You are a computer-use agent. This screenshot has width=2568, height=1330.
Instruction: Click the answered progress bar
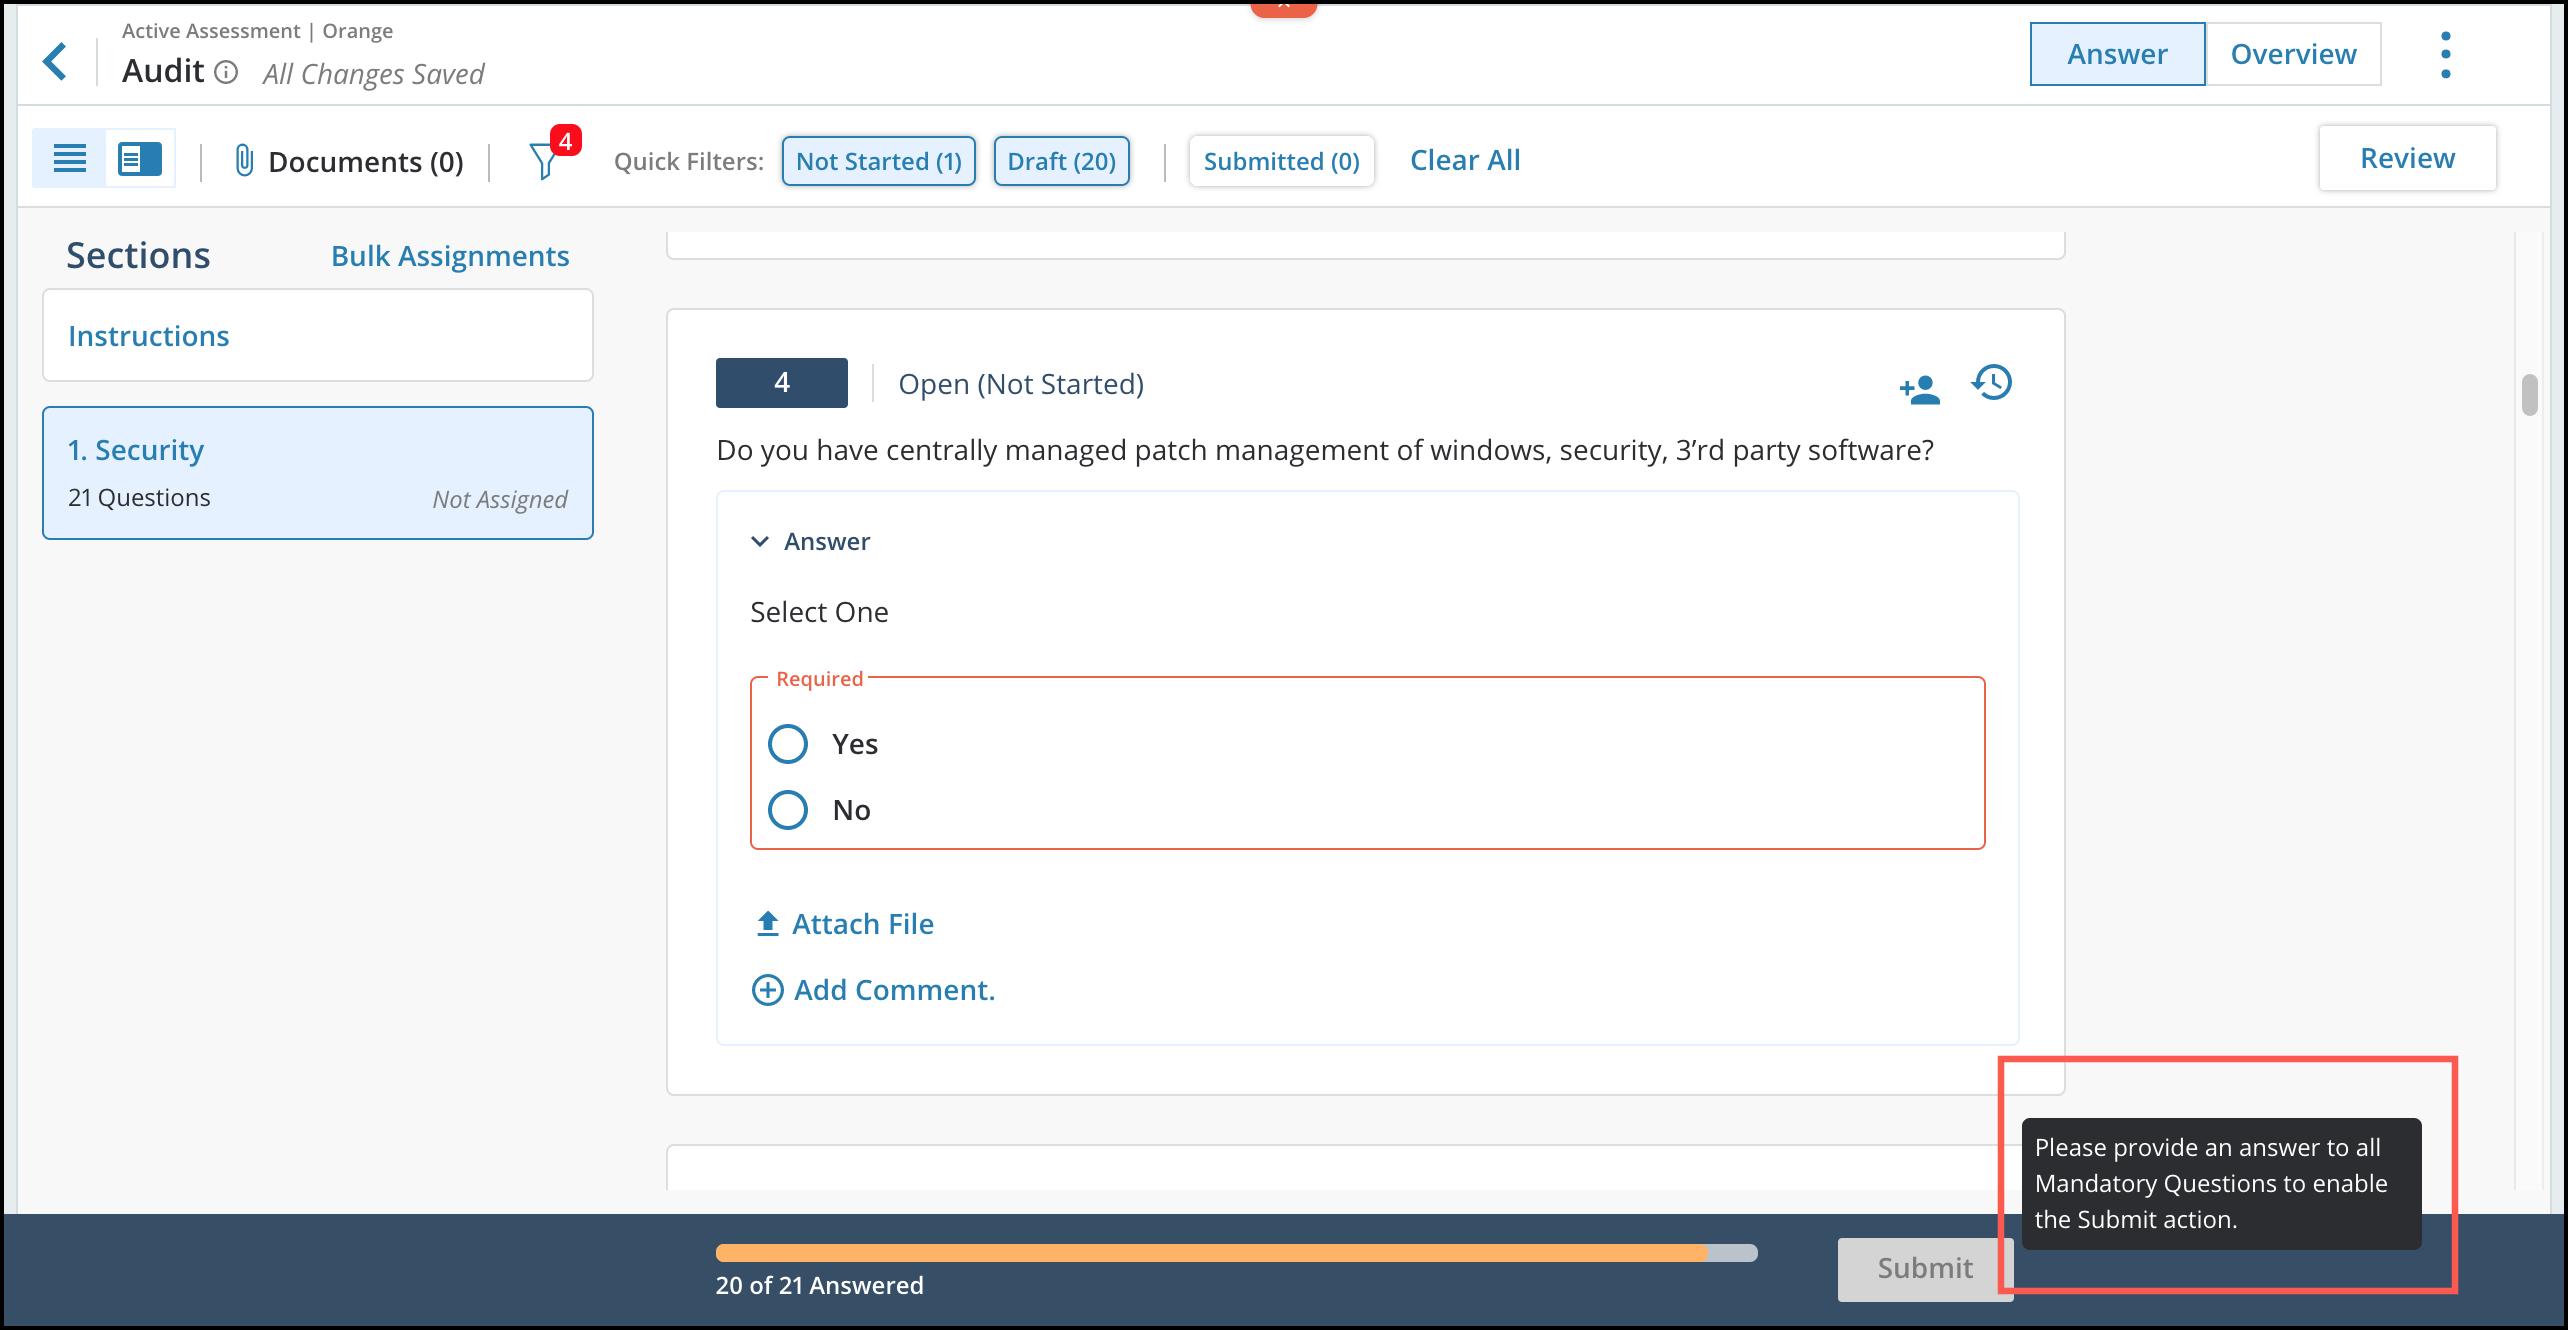click(x=1236, y=1253)
